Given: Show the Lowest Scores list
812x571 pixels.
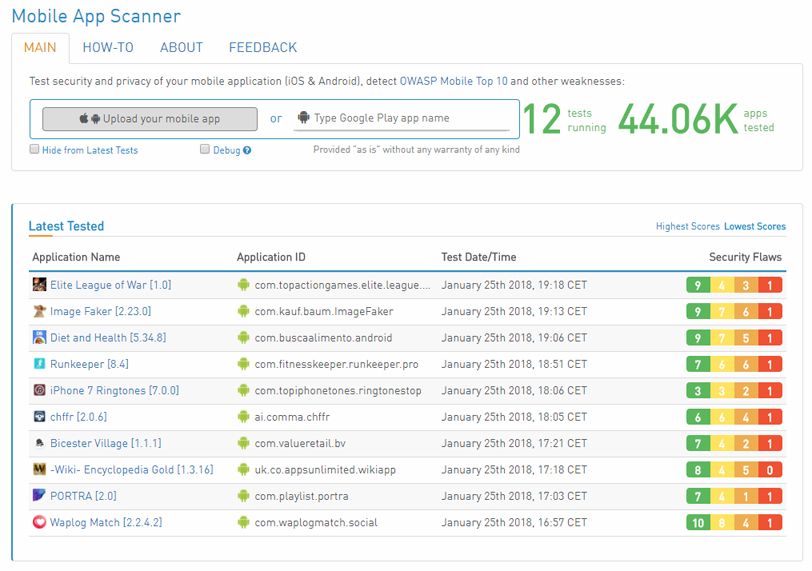Looking at the screenshot, I should pos(755,227).
